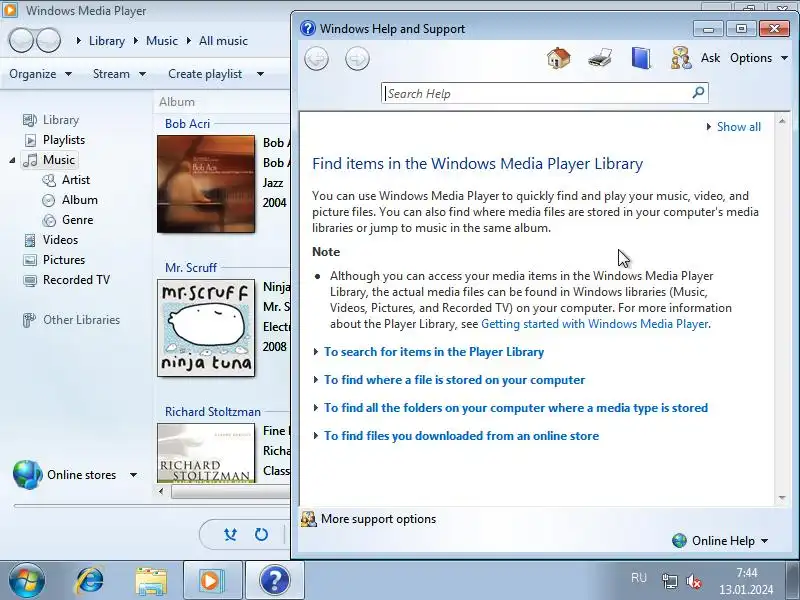Click Help scrollbar up arrow
Image resolution: width=800 pixels, height=600 pixels.
tap(782, 121)
